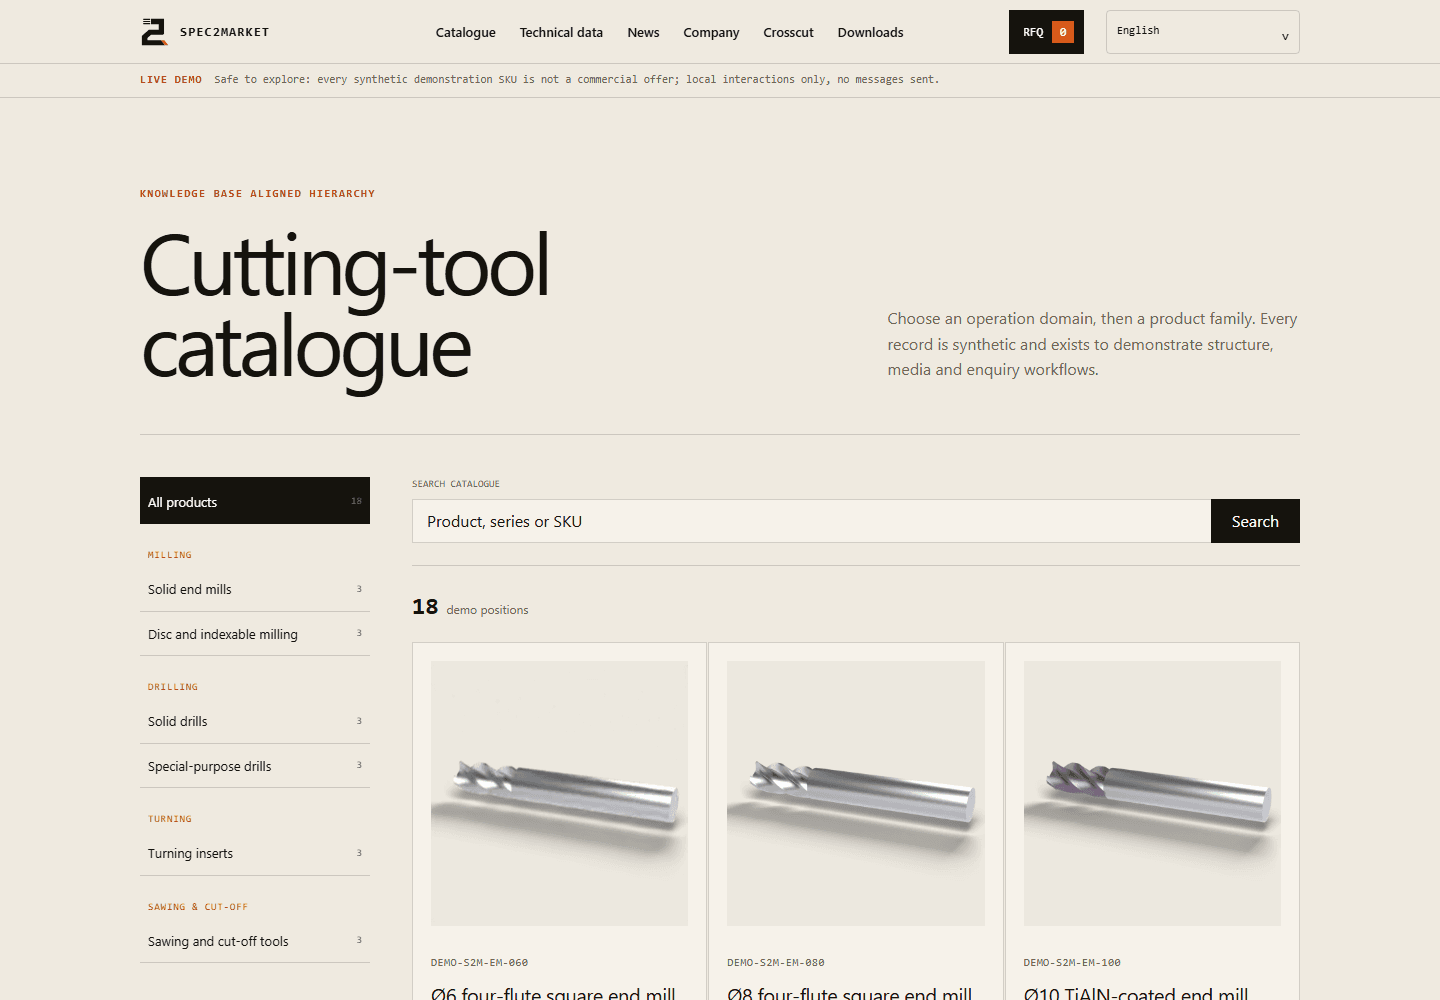Filter by Solid end mills
The height and width of the screenshot is (1000, 1440).
coord(255,589)
